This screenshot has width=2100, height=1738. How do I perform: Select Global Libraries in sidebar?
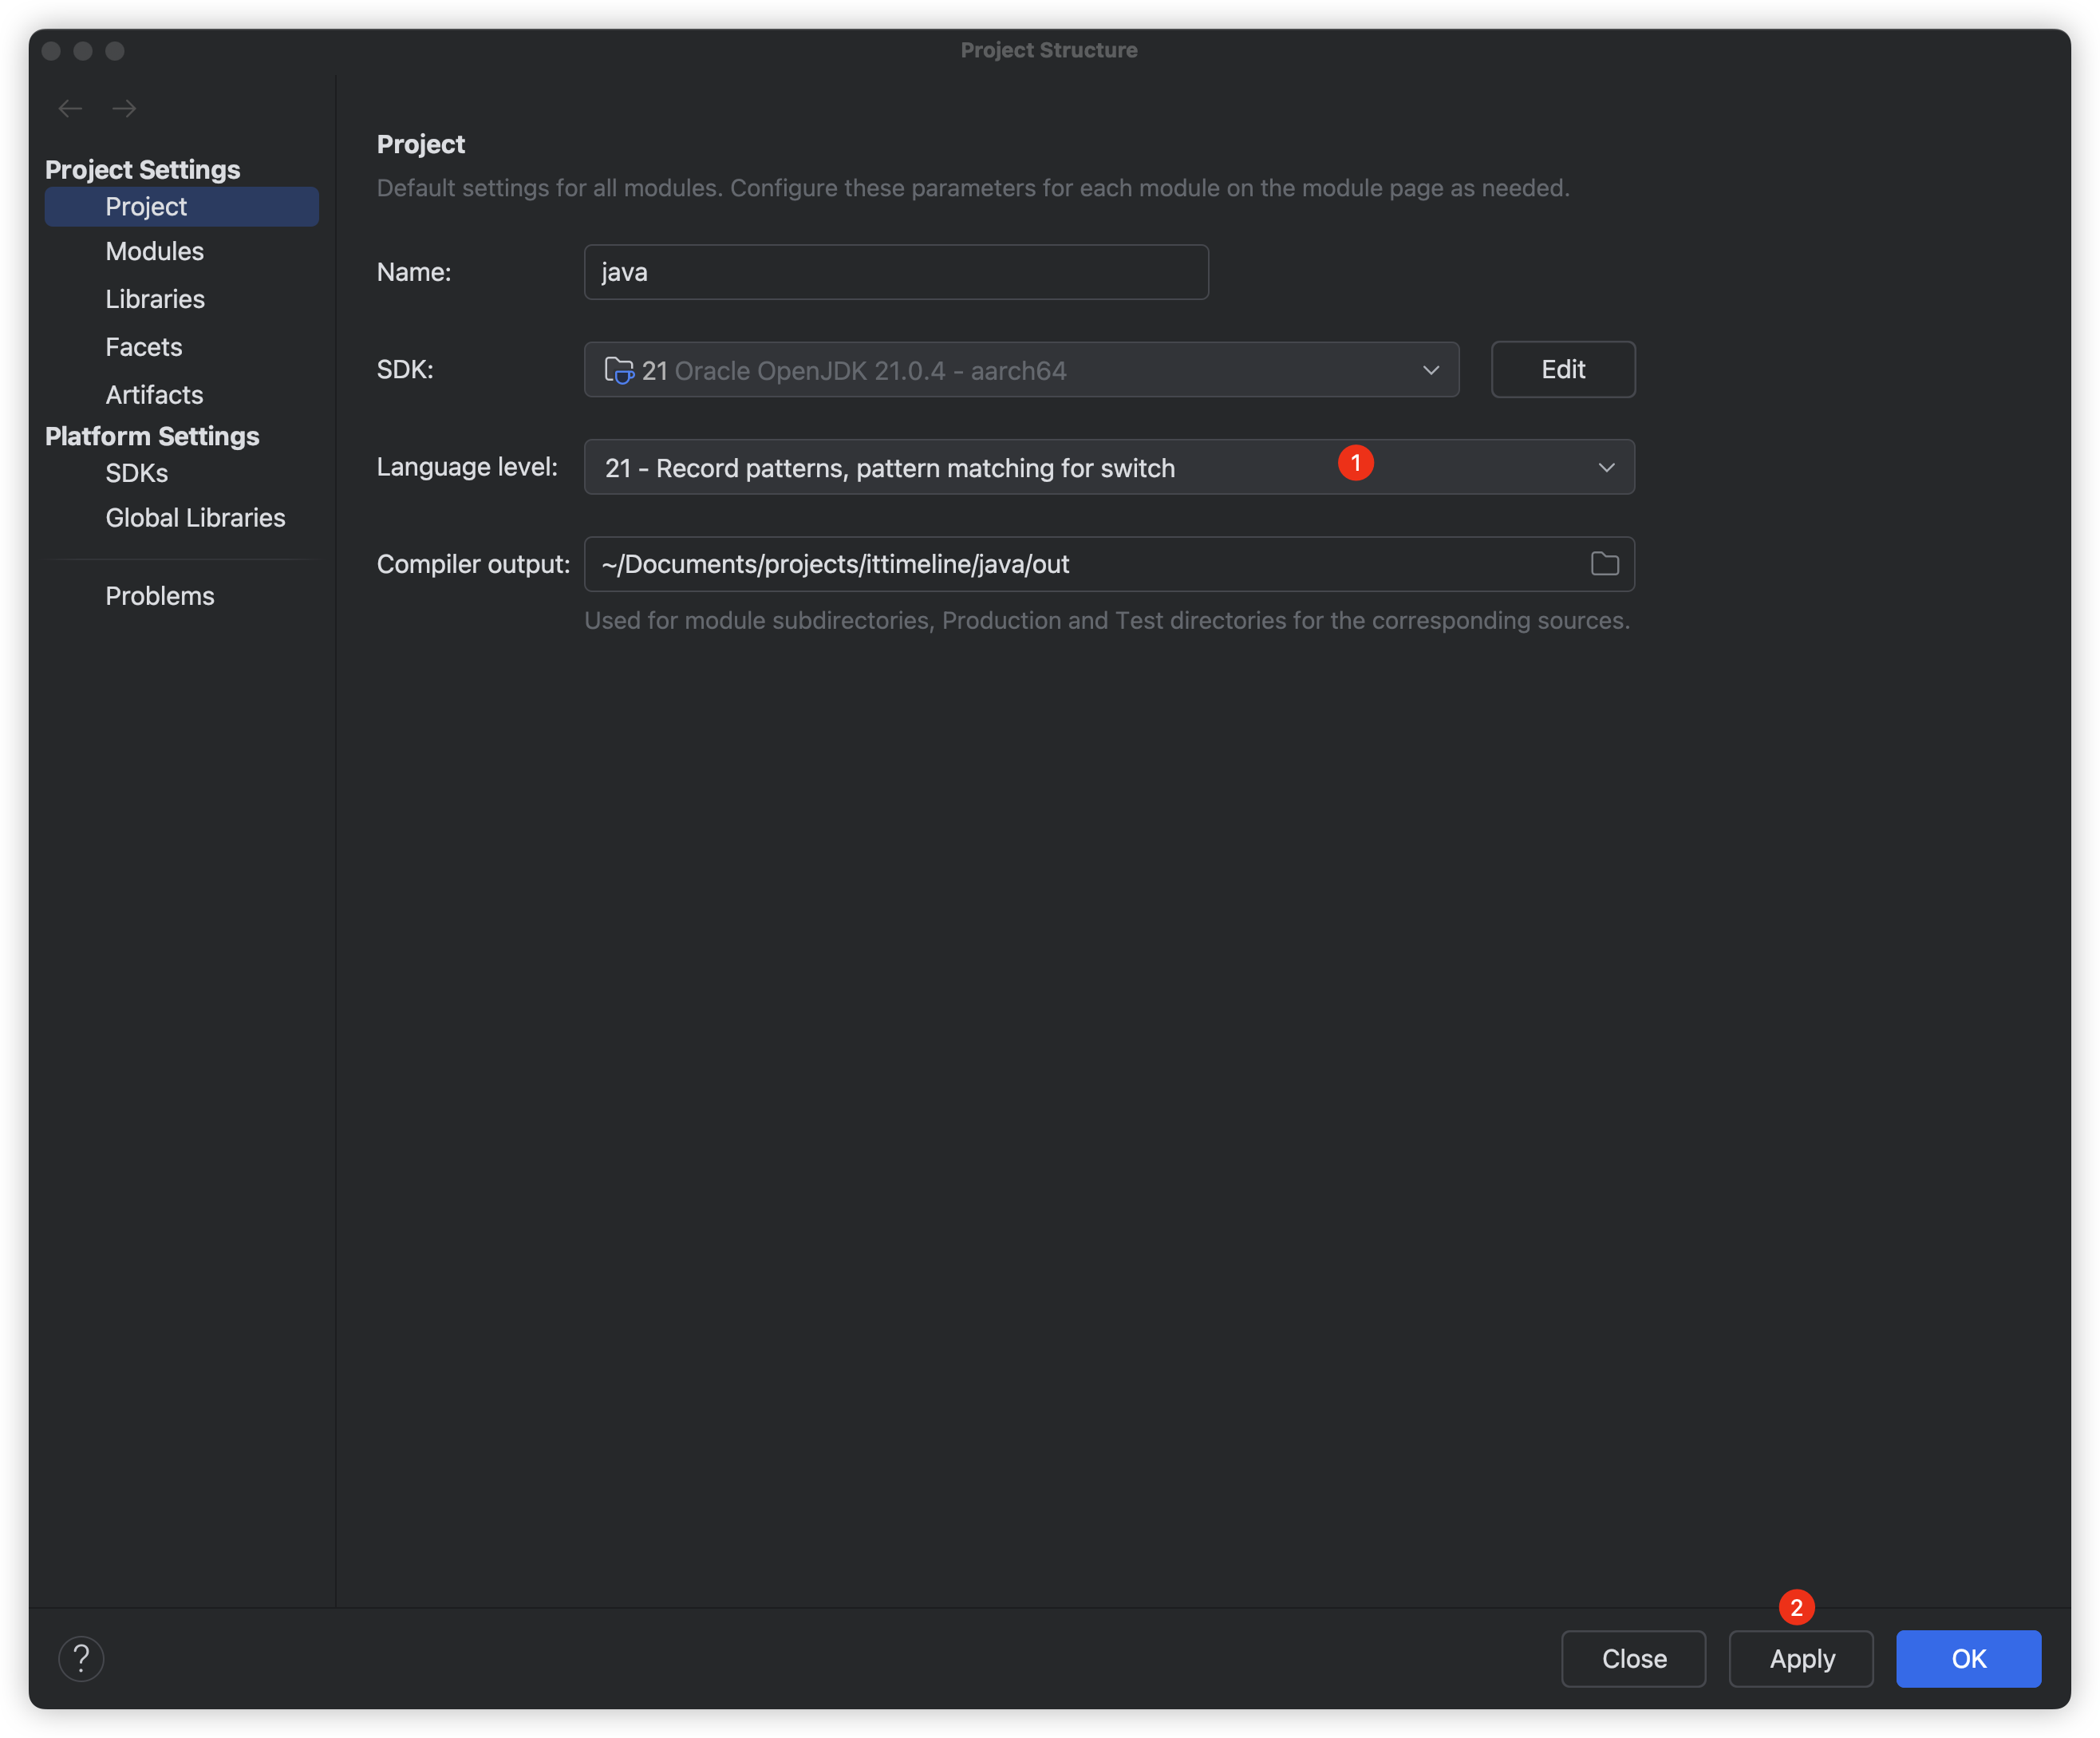[195, 518]
